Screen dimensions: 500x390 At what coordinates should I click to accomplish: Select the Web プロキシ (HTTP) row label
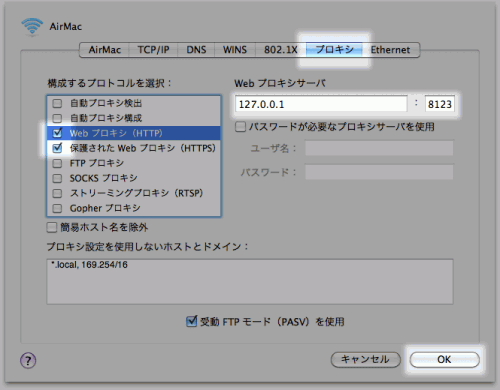116,133
